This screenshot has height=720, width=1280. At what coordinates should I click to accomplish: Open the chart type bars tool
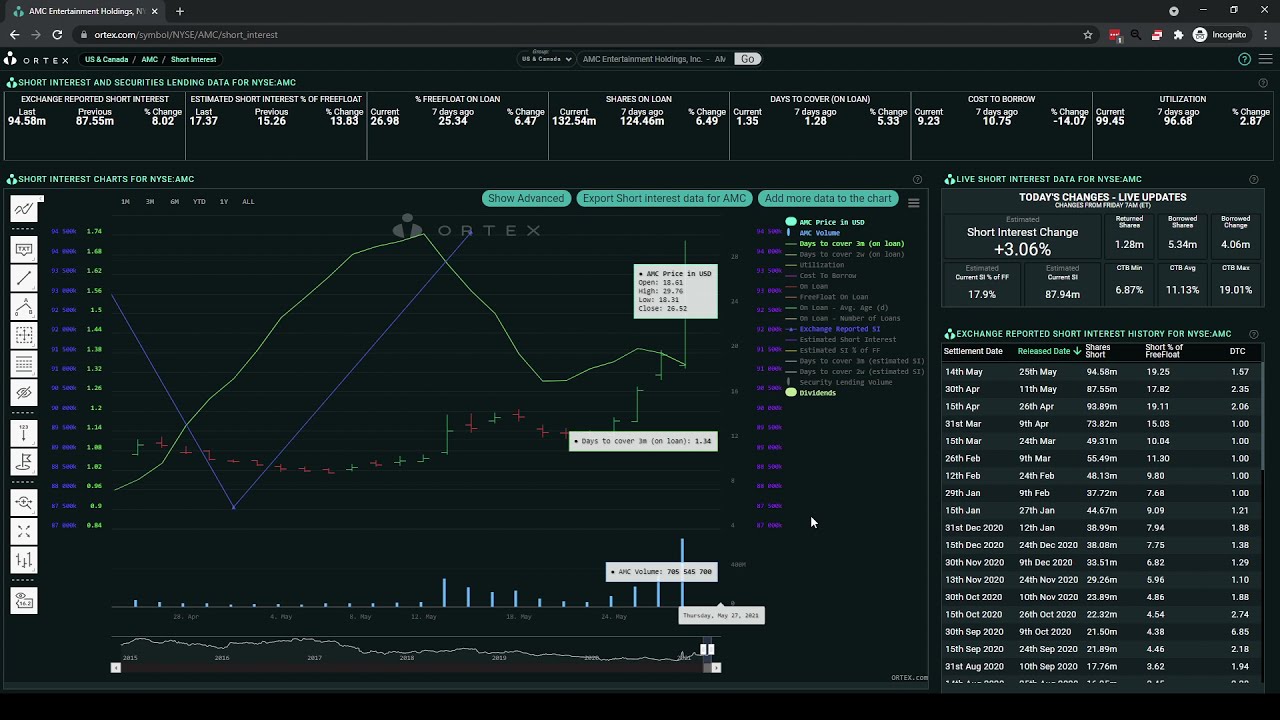pyautogui.click(x=24, y=560)
